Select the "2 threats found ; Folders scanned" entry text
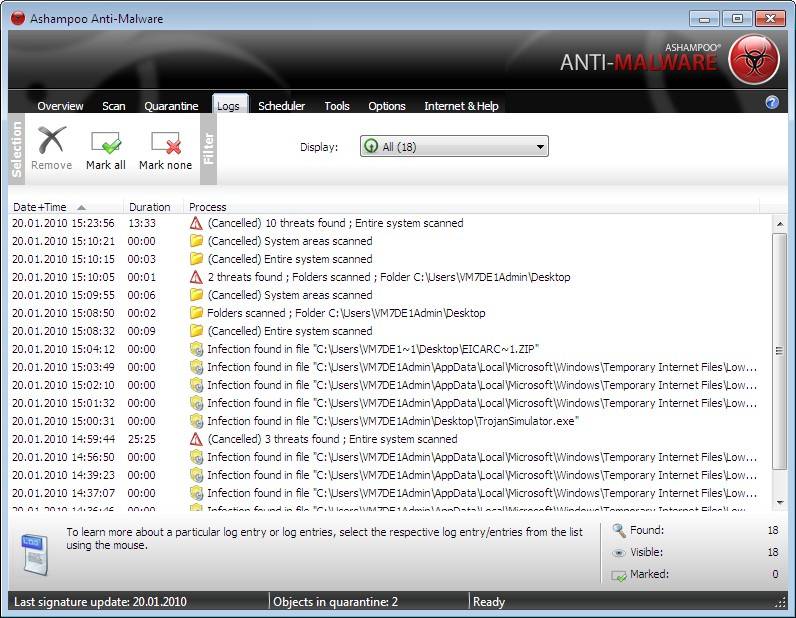Image resolution: width=796 pixels, height=618 pixels. [388, 277]
